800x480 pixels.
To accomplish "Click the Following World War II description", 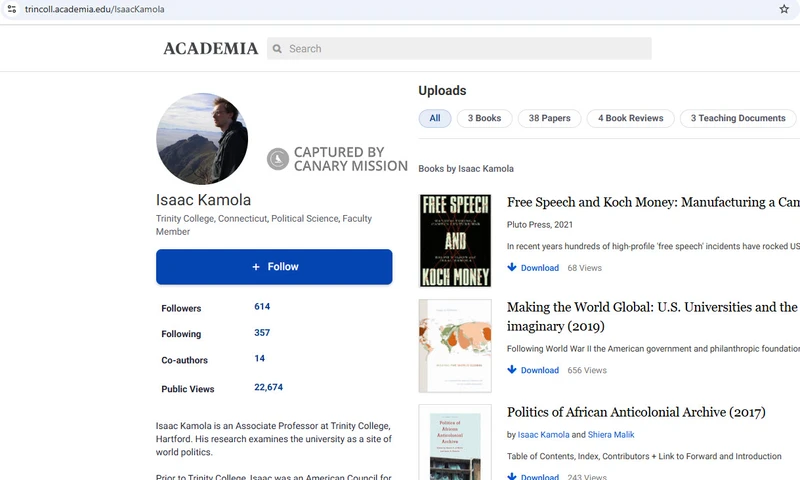I will tap(653, 349).
